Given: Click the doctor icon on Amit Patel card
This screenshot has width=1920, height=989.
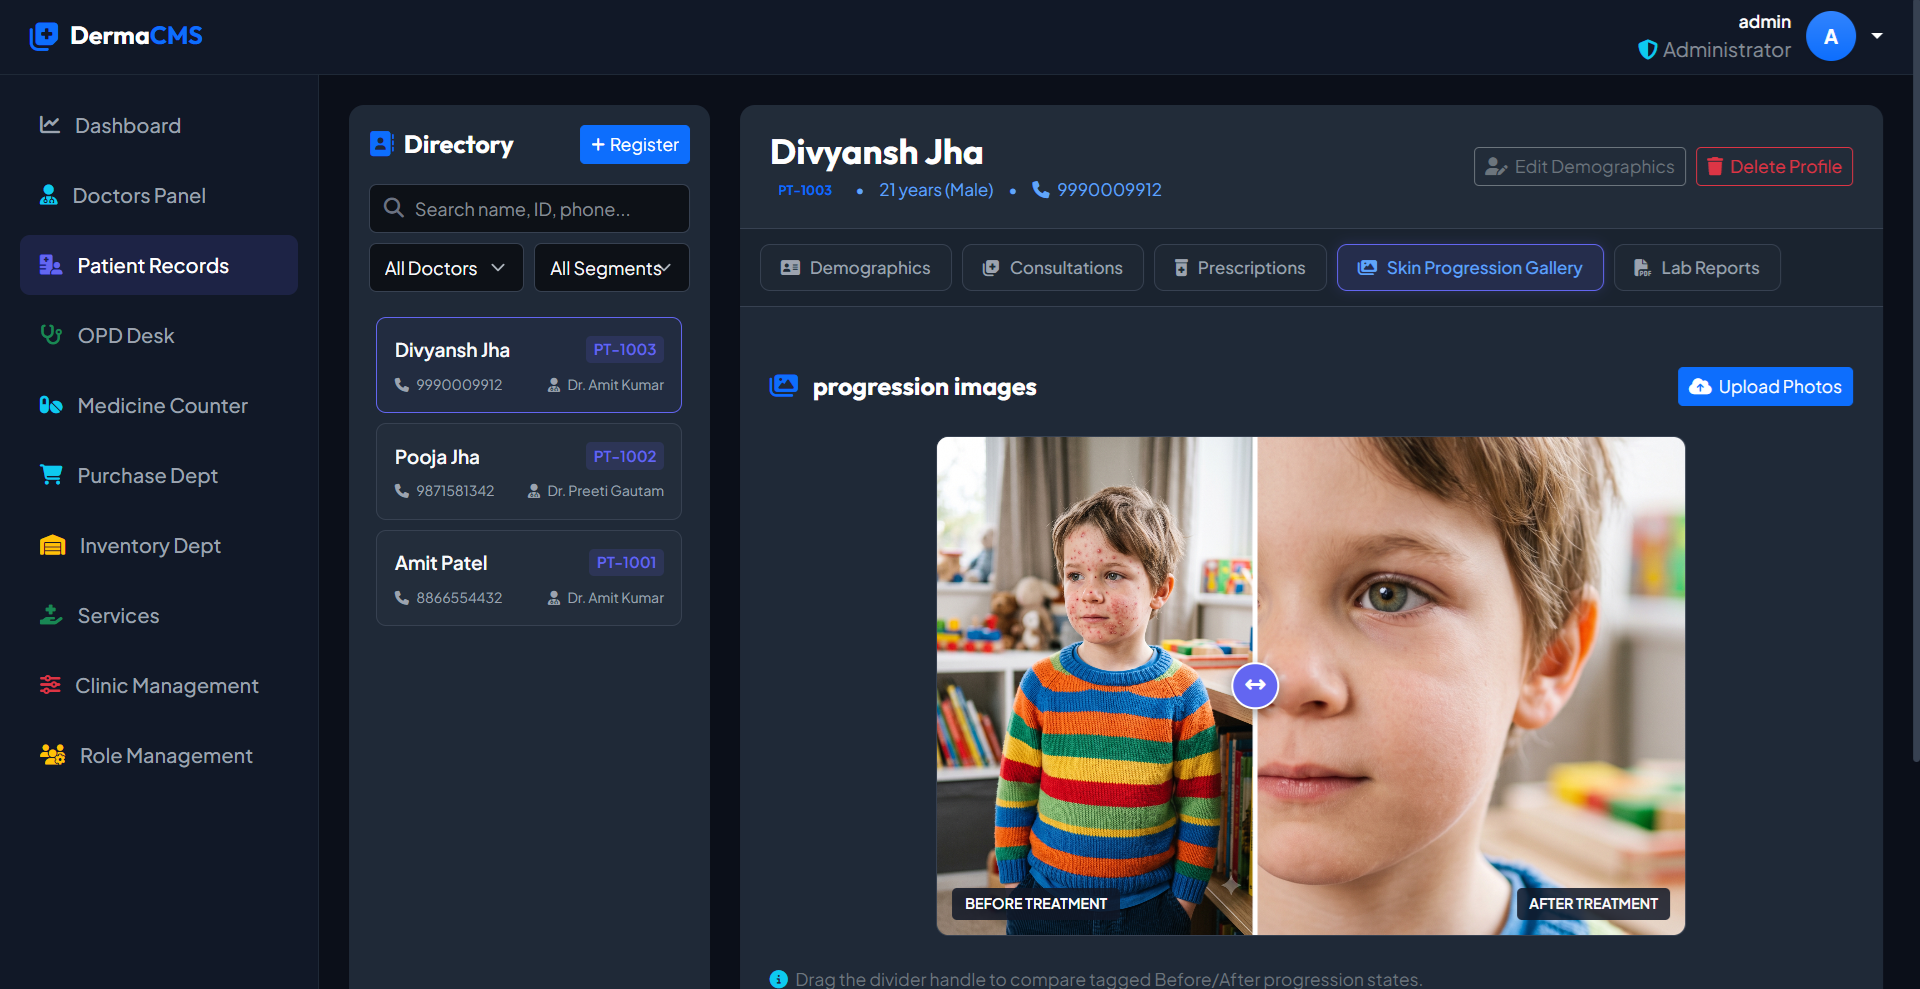Looking at the screenshot, I should pyautogui.click(x=554, y=598).
